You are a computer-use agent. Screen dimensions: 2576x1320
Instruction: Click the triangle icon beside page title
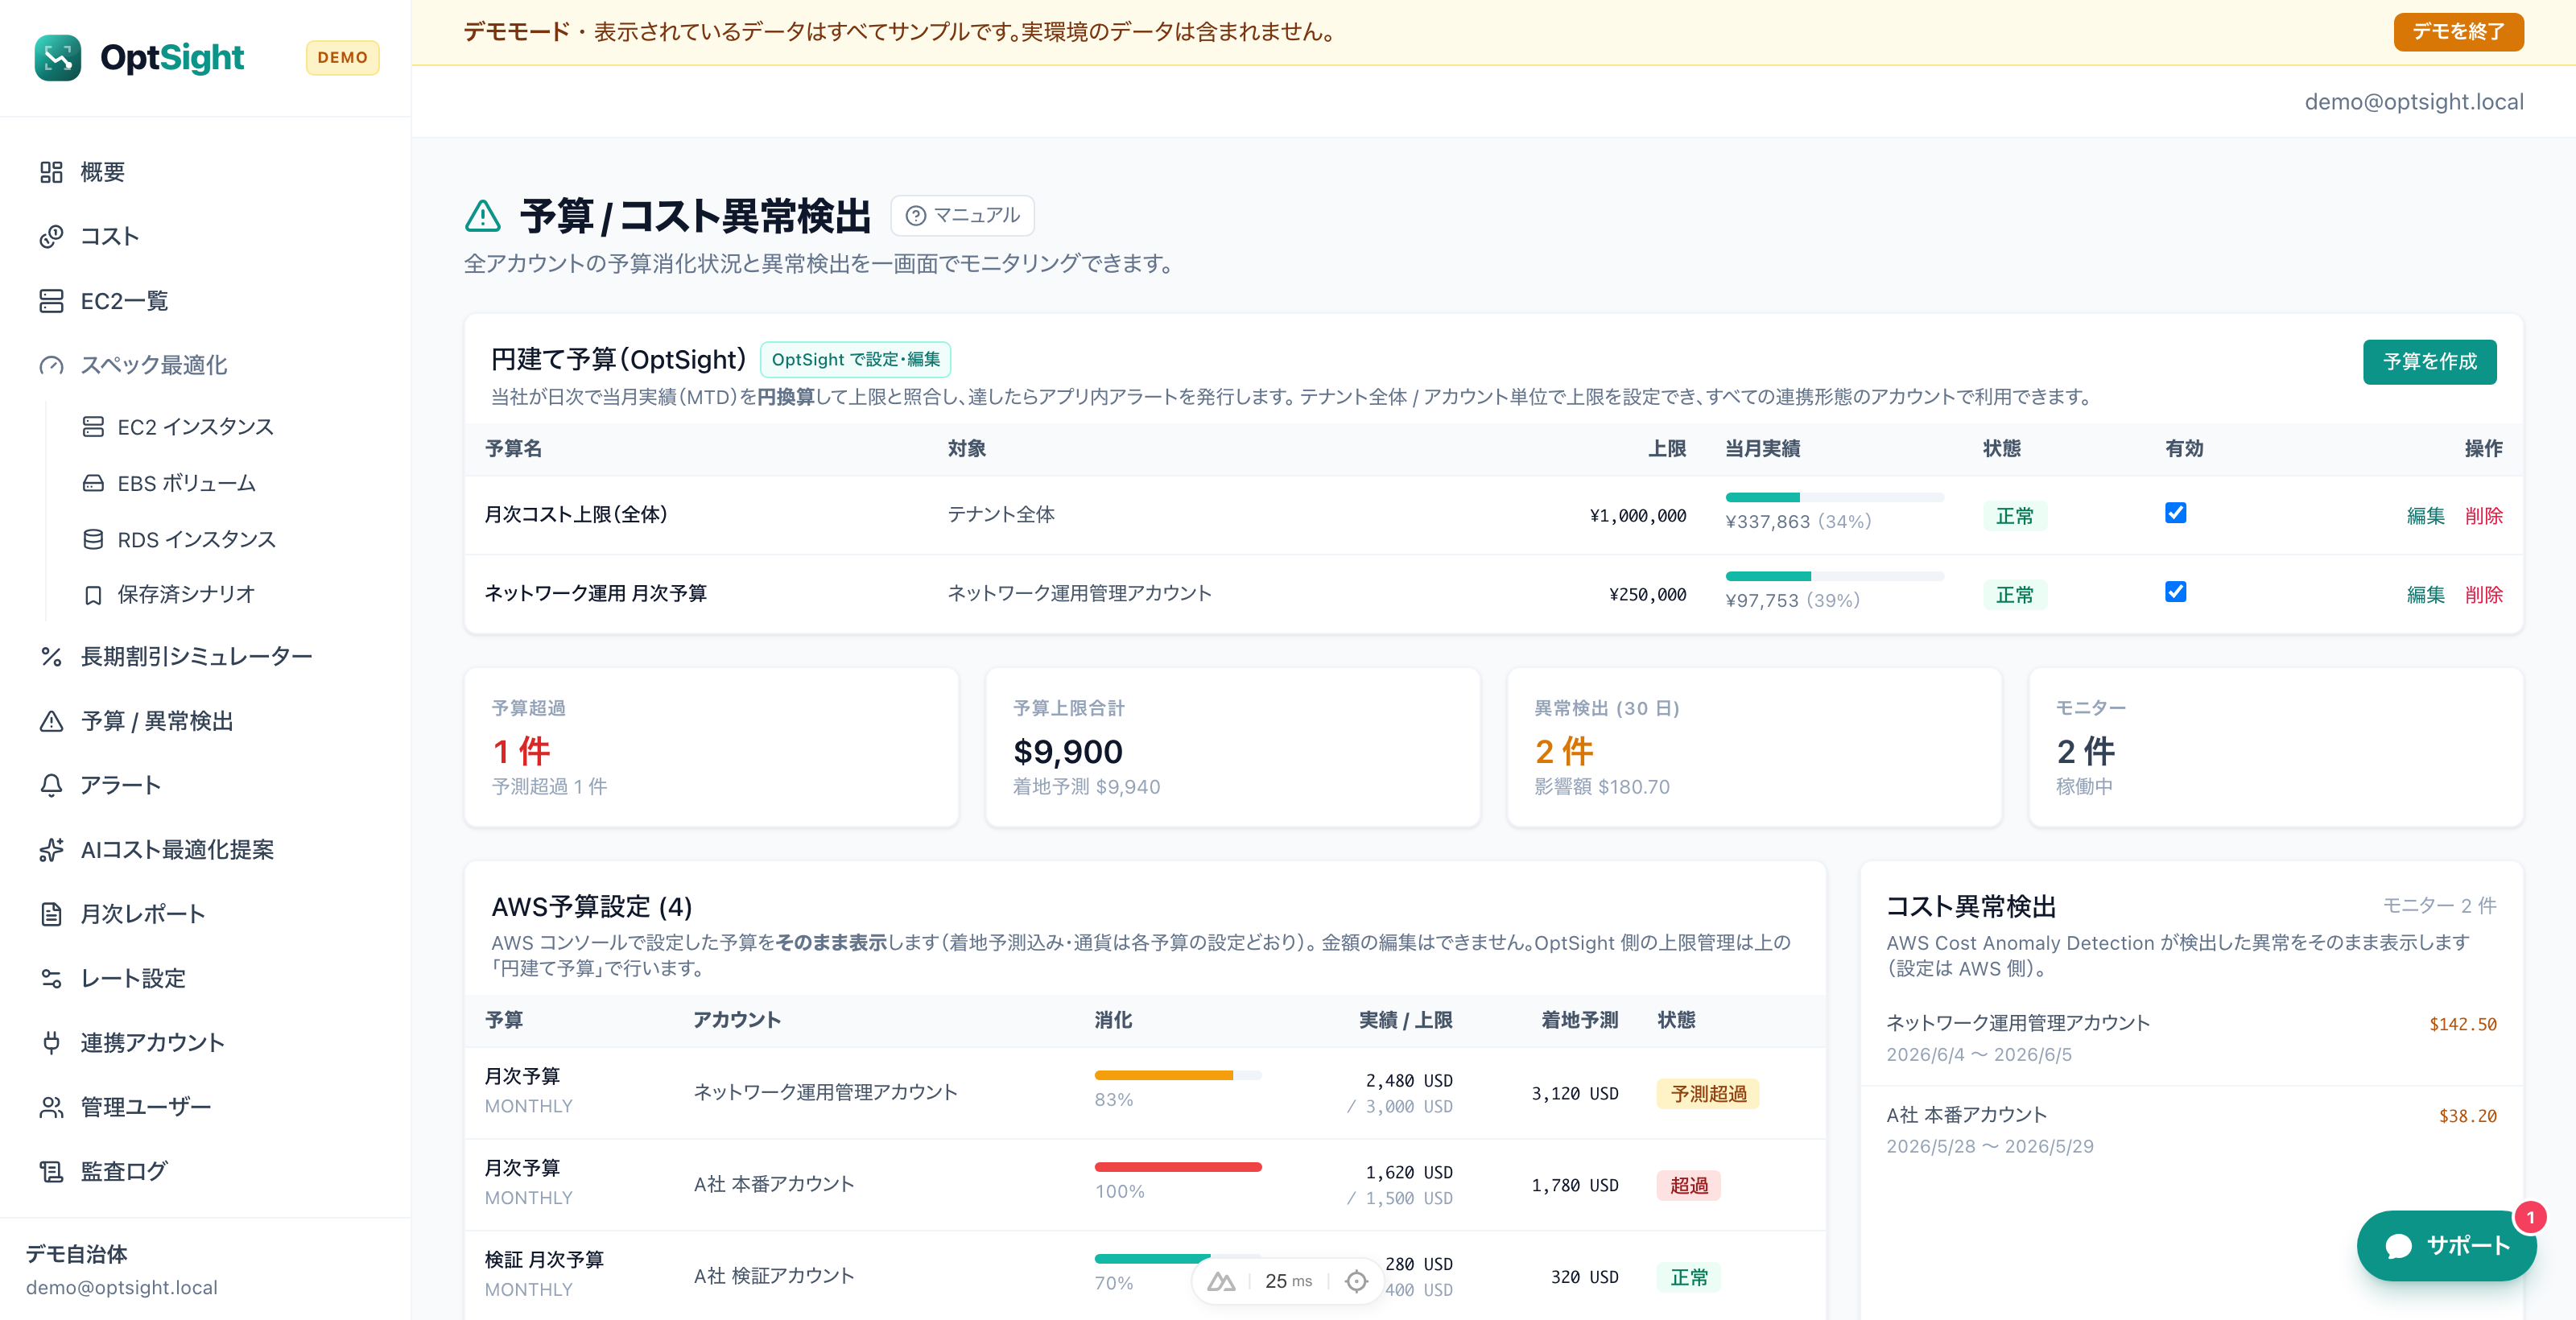(x=483, y=215)
